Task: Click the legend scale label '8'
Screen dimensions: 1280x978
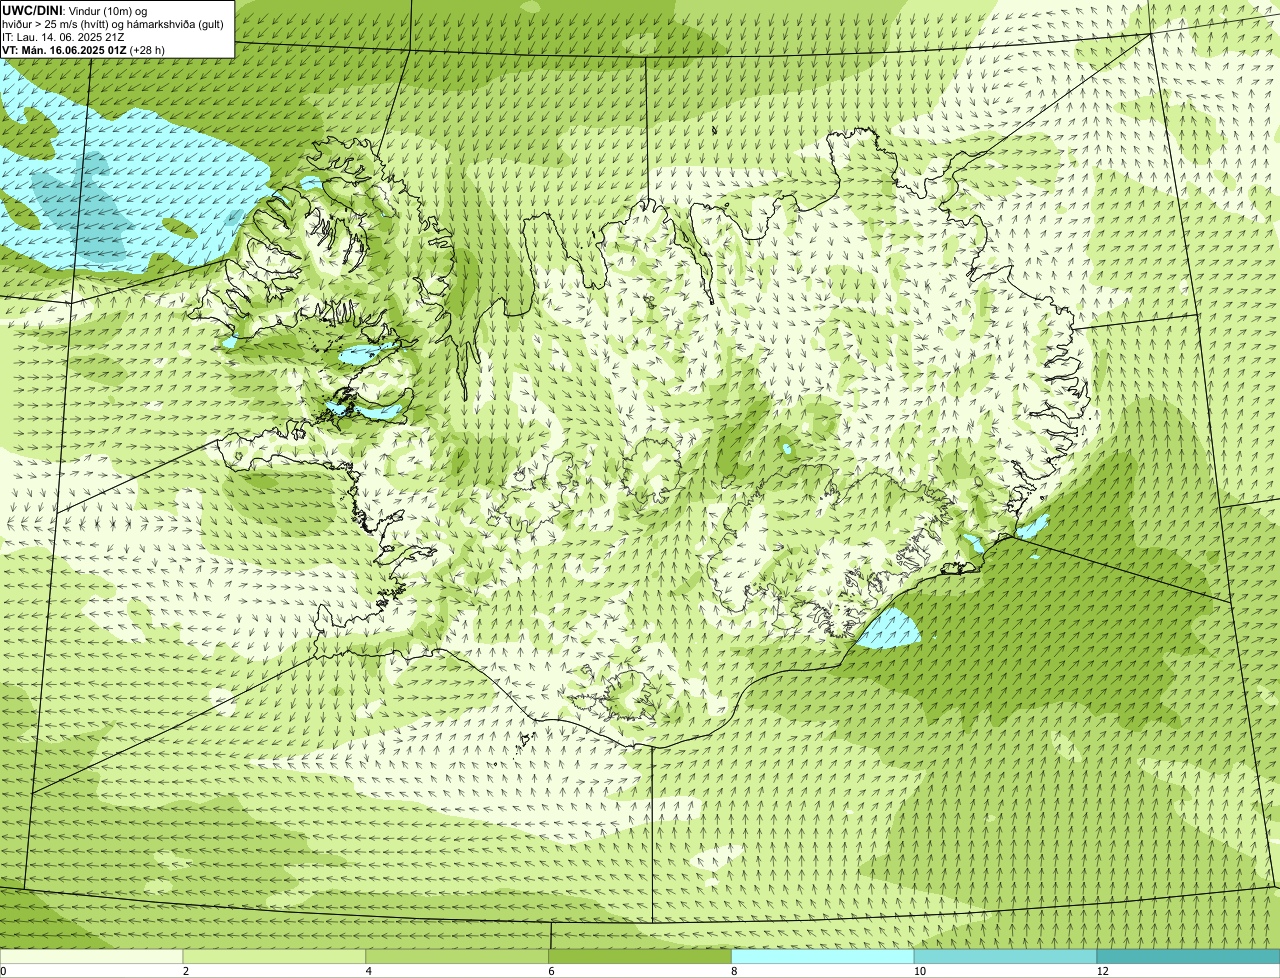Action: coord(734,971)
